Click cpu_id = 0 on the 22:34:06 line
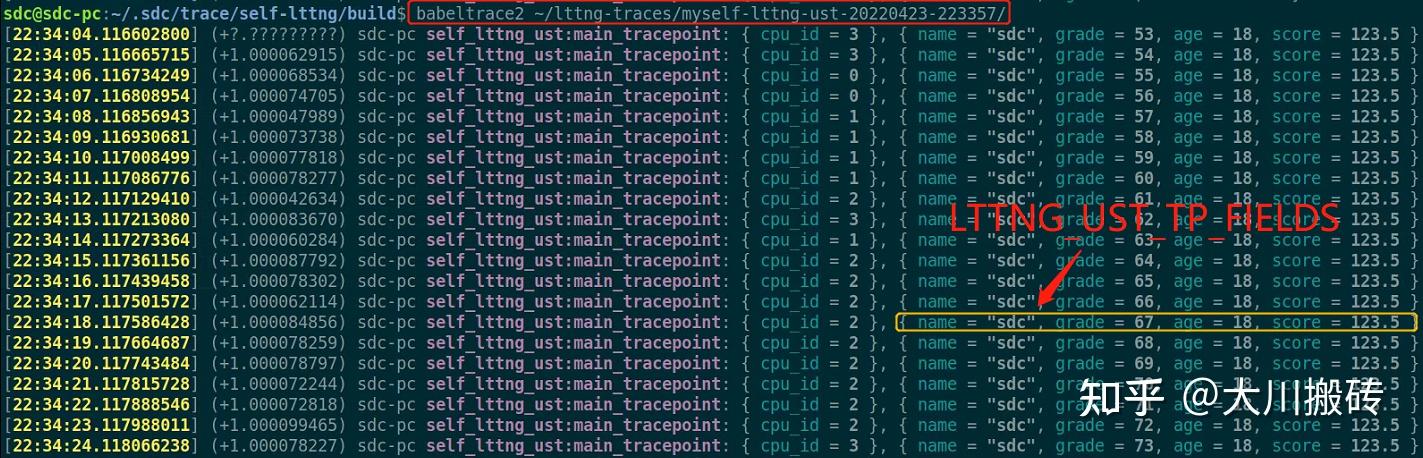1423x458 pixels. [809, 75]
